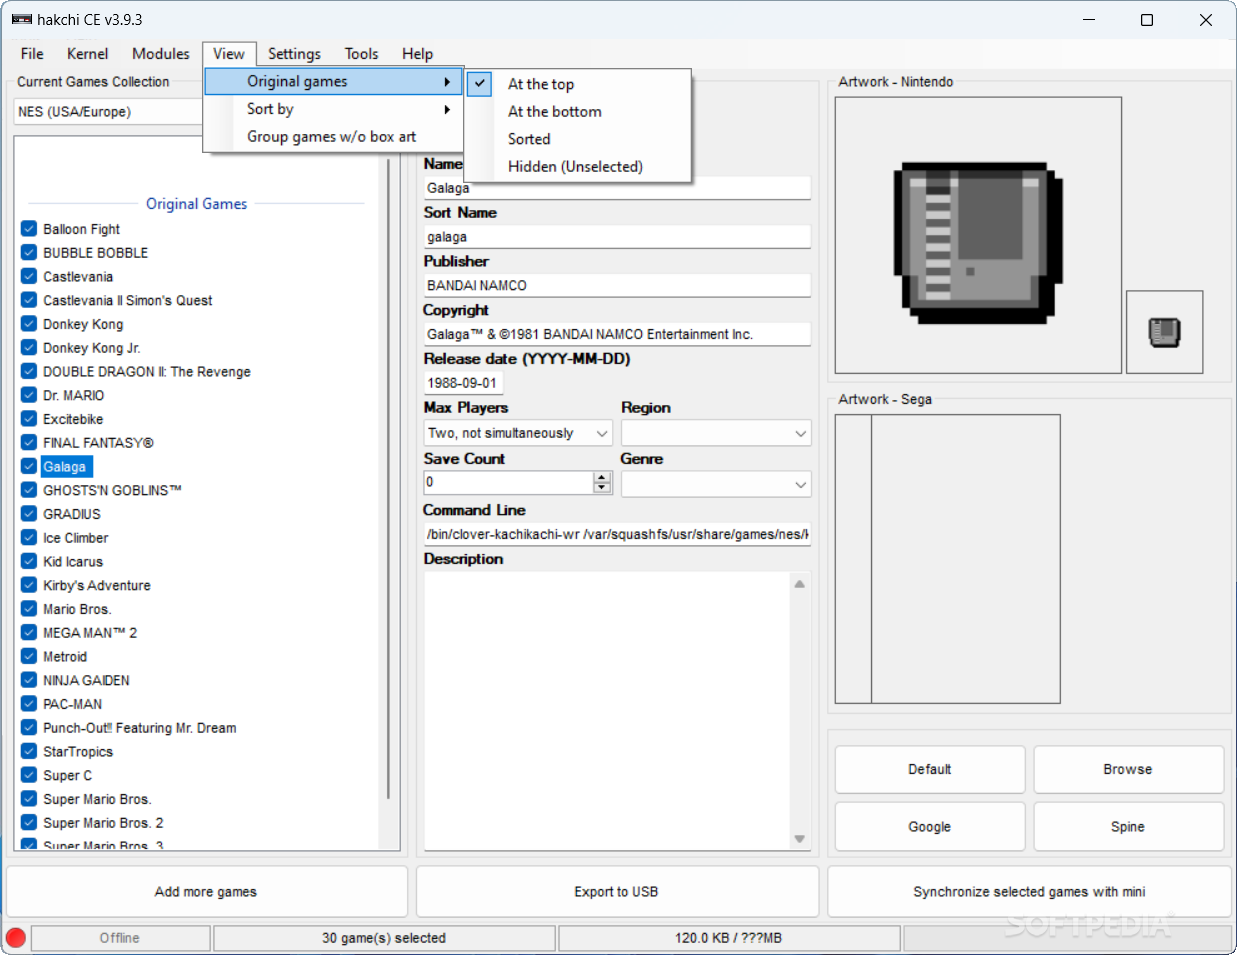
Task: Click the Publisher input field
Action: pyautogui.click(x=617, y=285)
